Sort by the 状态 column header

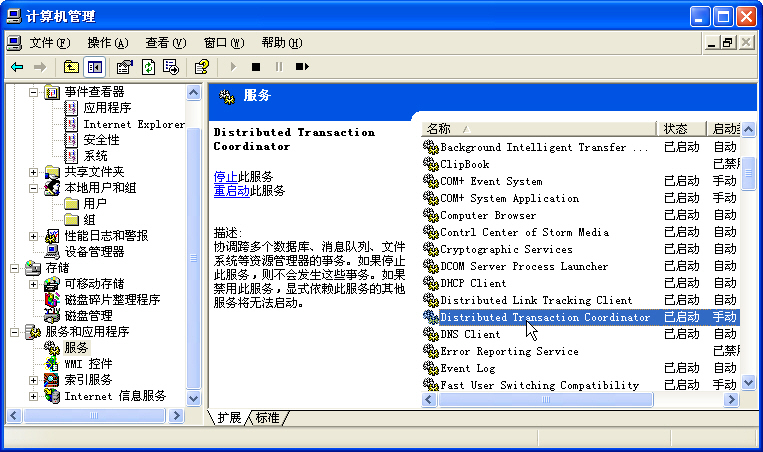[x=681, y=129]
